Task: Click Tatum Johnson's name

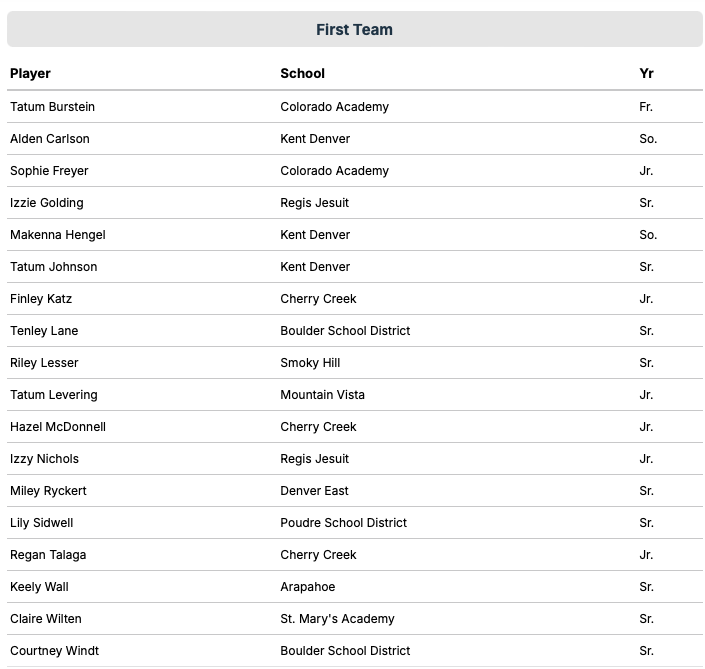Action: tap(54, 267)
